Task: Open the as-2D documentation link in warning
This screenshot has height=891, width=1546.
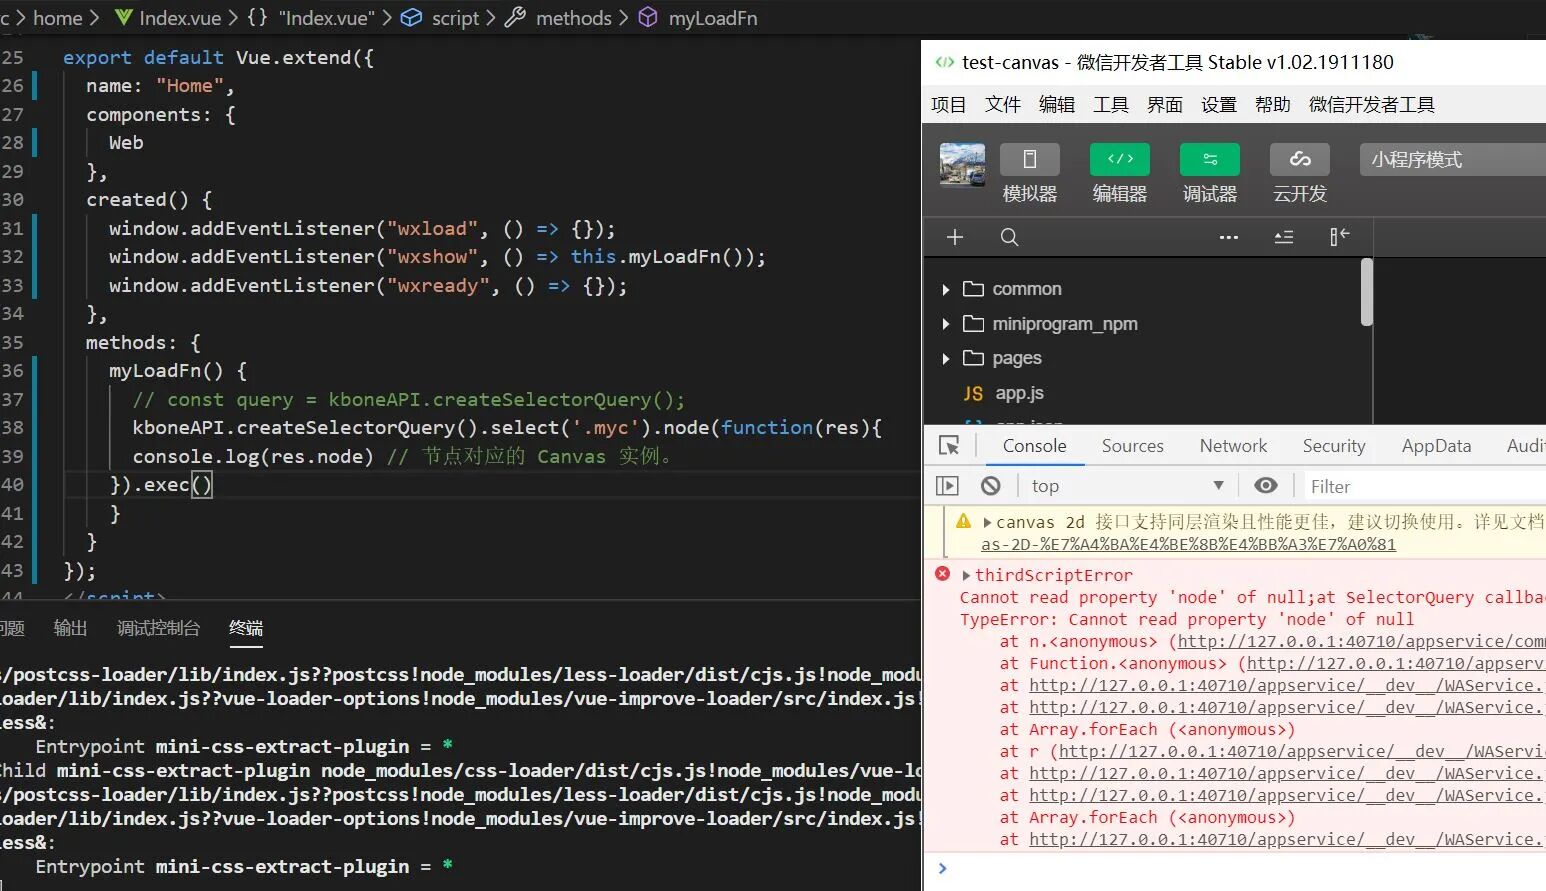Action: (x=1188, y=545)
